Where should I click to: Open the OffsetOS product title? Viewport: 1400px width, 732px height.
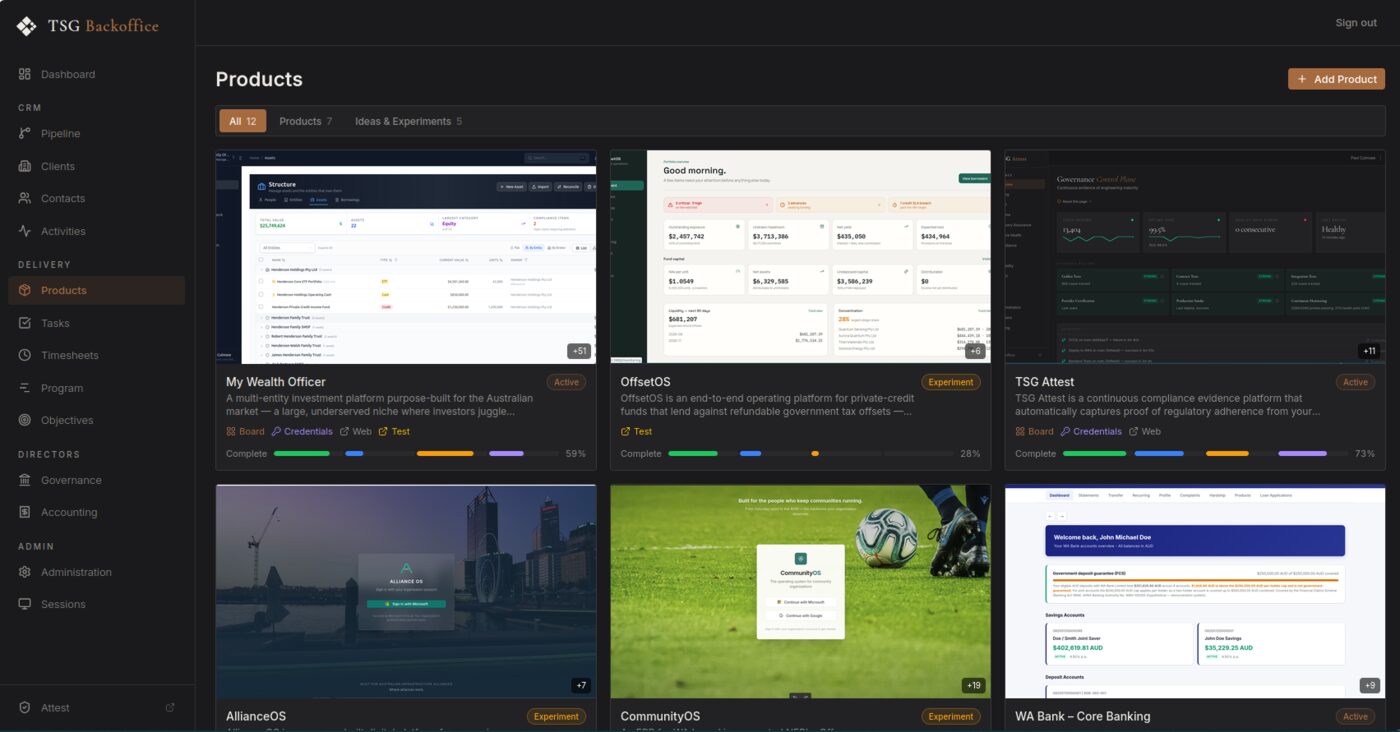pos(646,382)
